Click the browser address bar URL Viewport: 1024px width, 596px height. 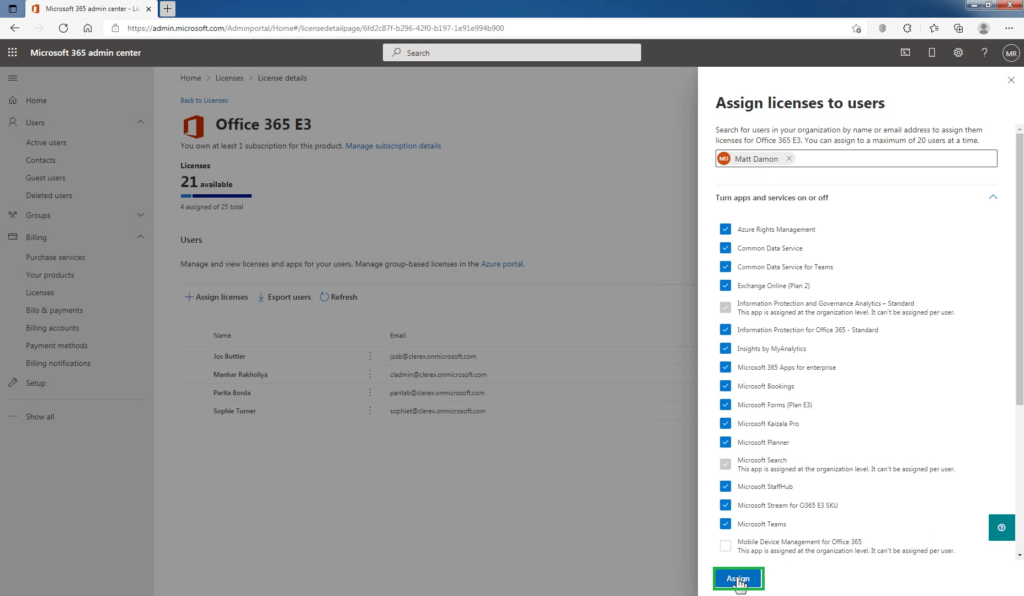[315, 28]
